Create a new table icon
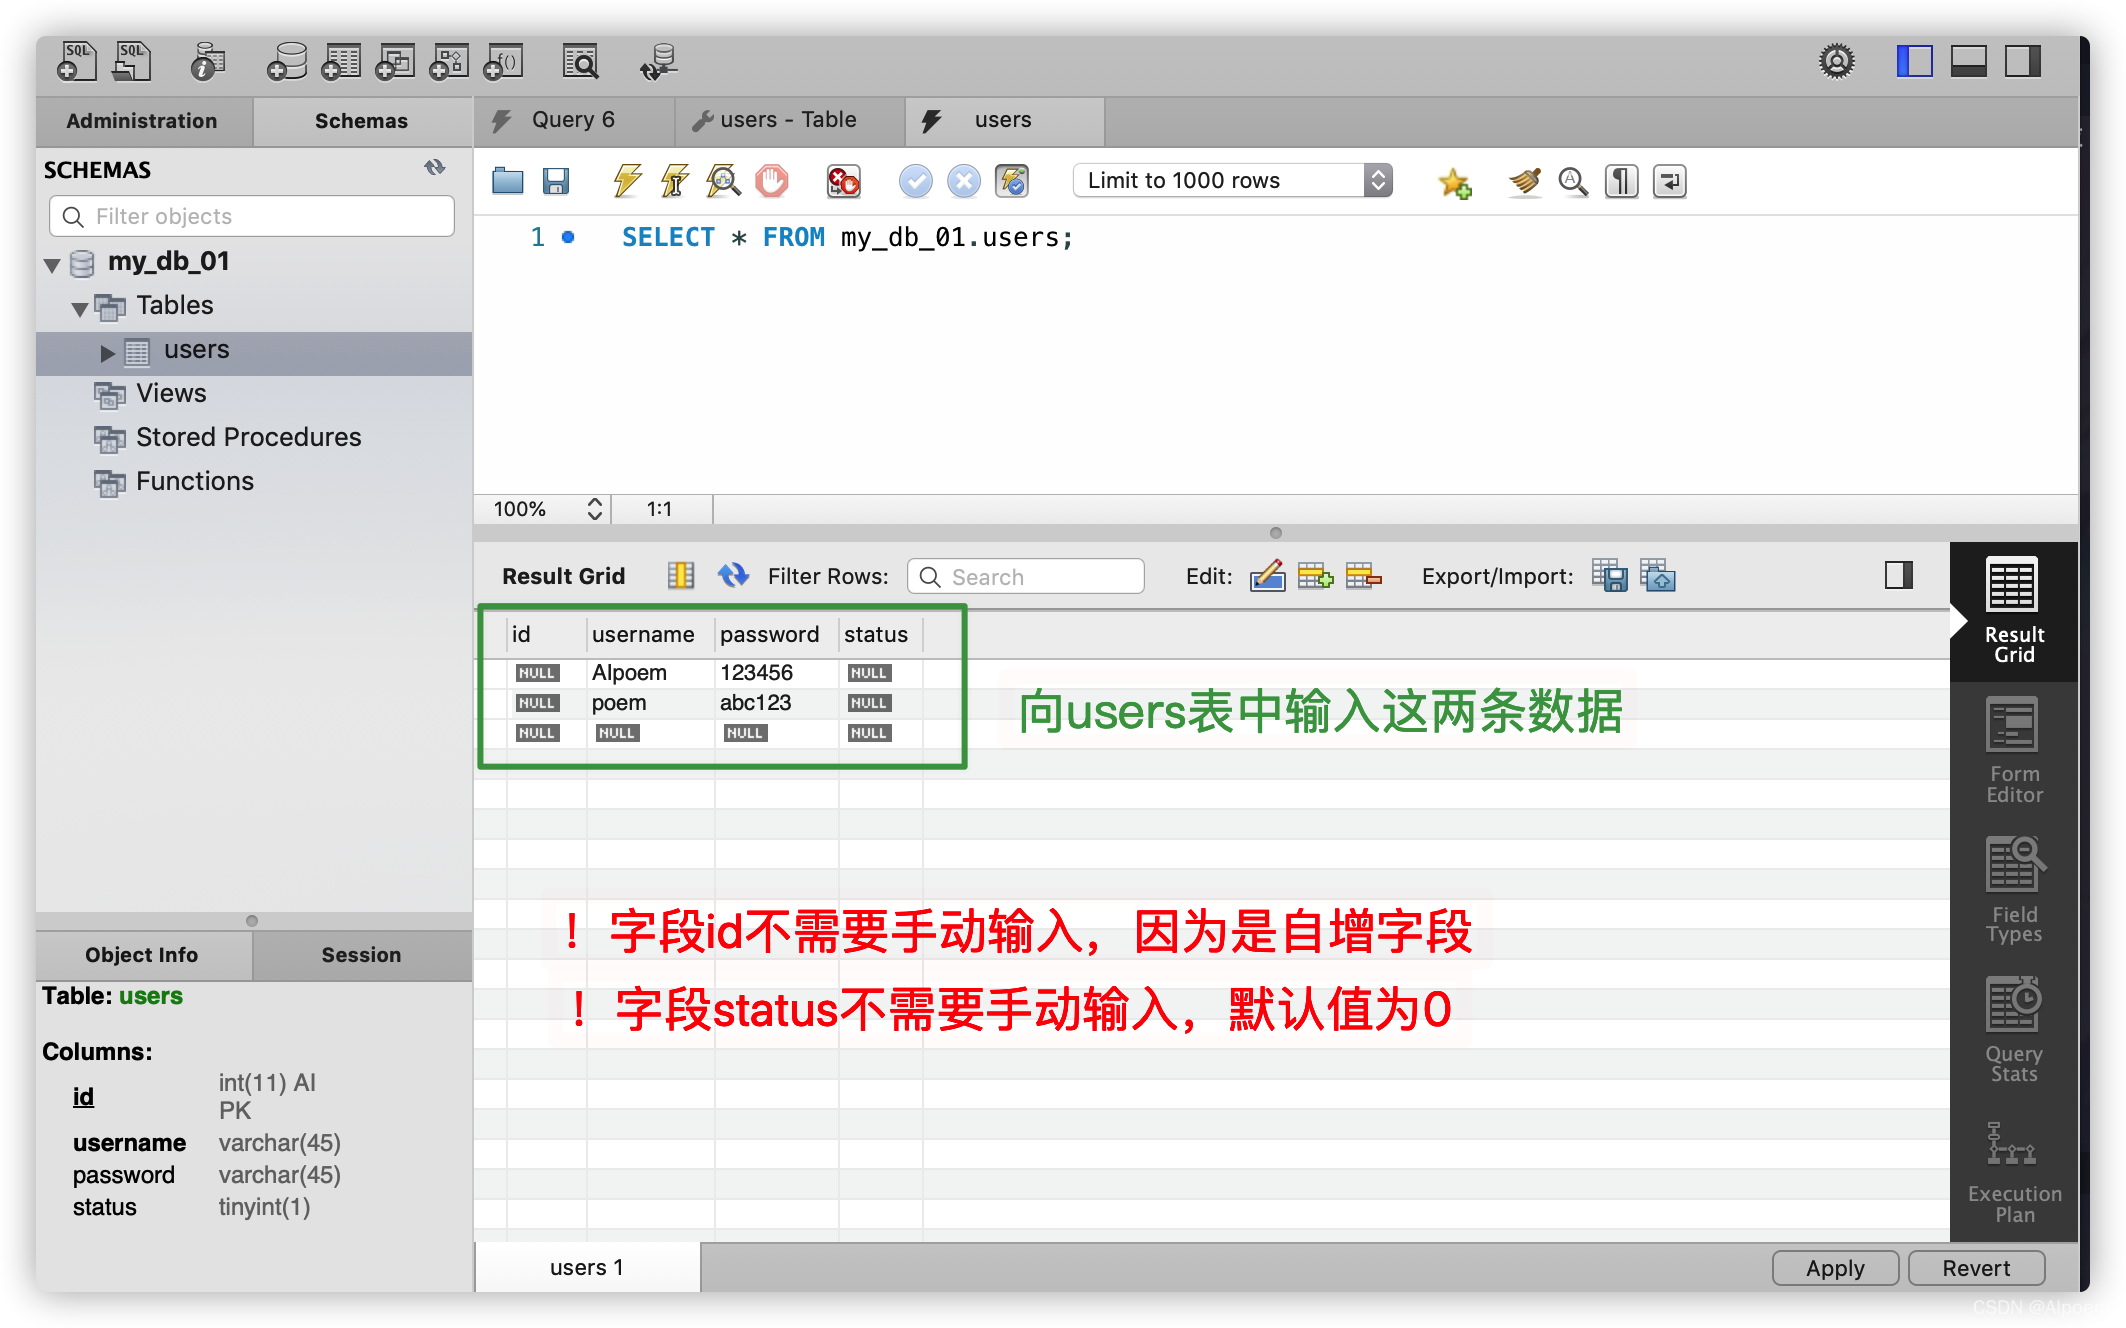Screen dimensions: 2126x1328 (341, 62)
